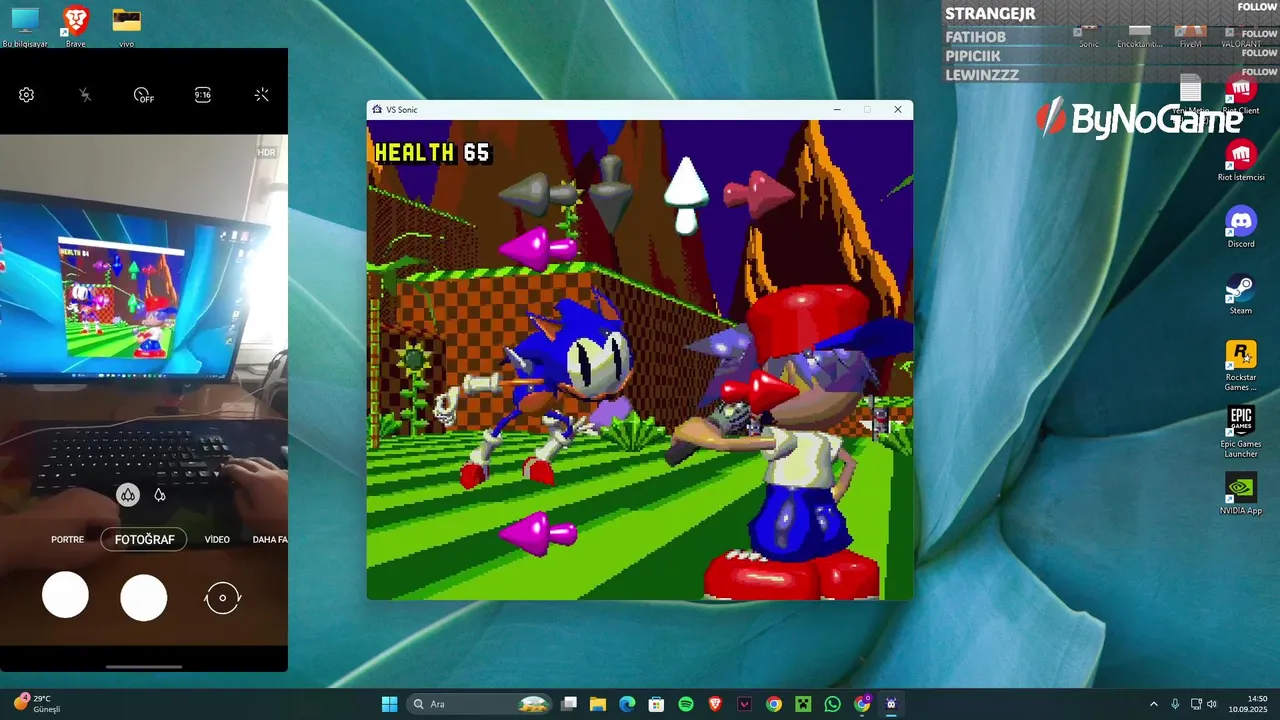The height and width of the screenshot is (720, 1280).
Task: Focus the VS Sonic taskbar button
Action: pos(891,704)
